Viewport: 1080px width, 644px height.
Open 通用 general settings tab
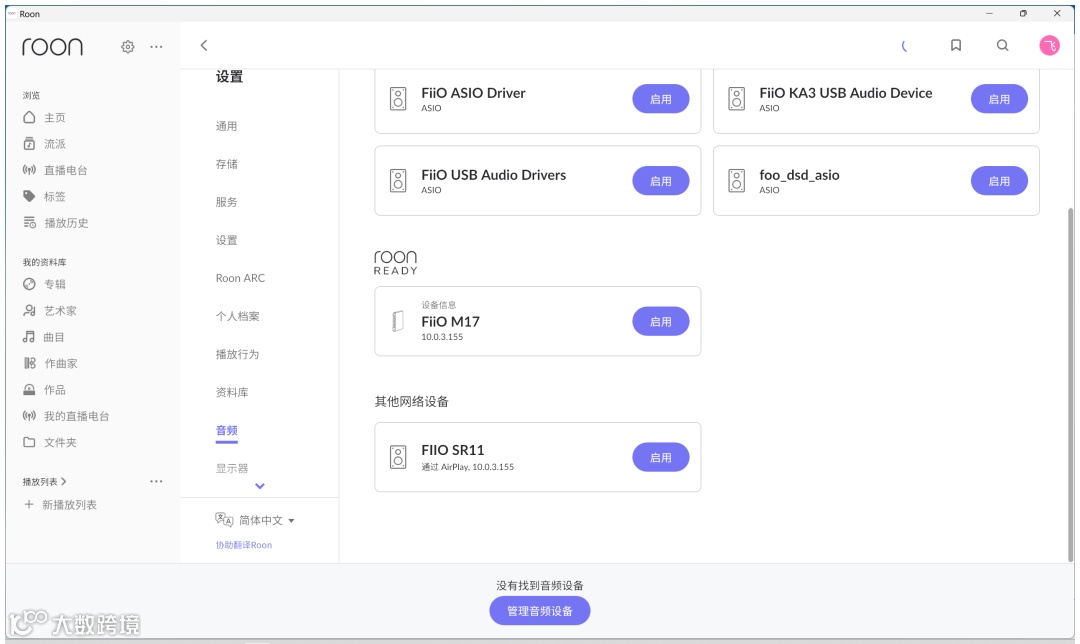click(x=226, y=126)
